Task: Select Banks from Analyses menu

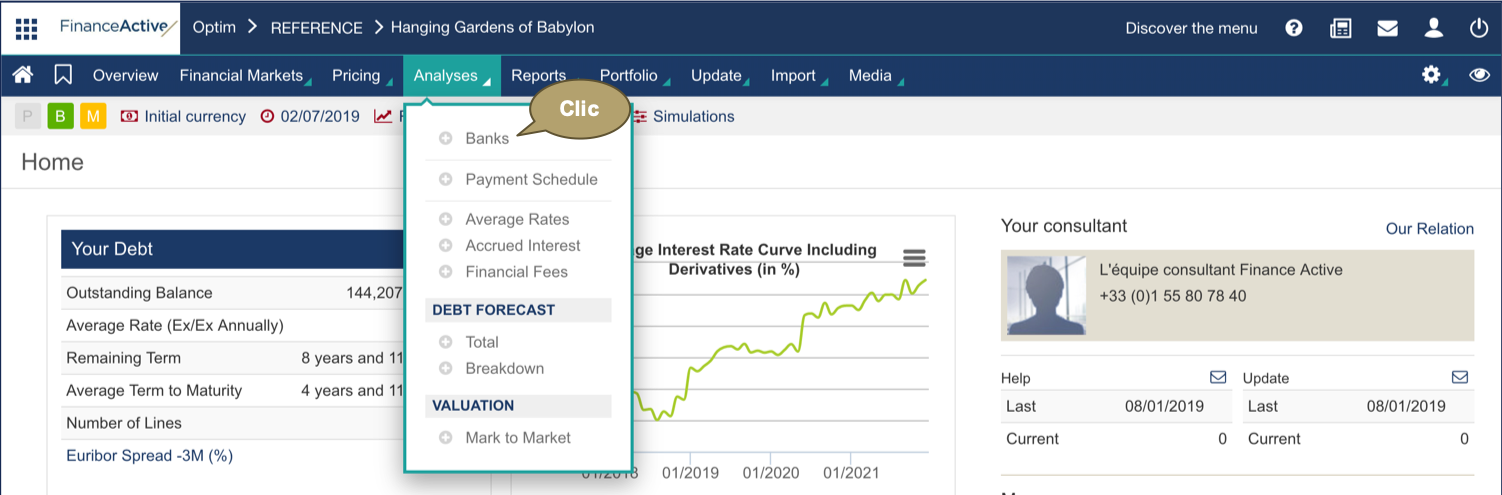Action: coord(486,139)
